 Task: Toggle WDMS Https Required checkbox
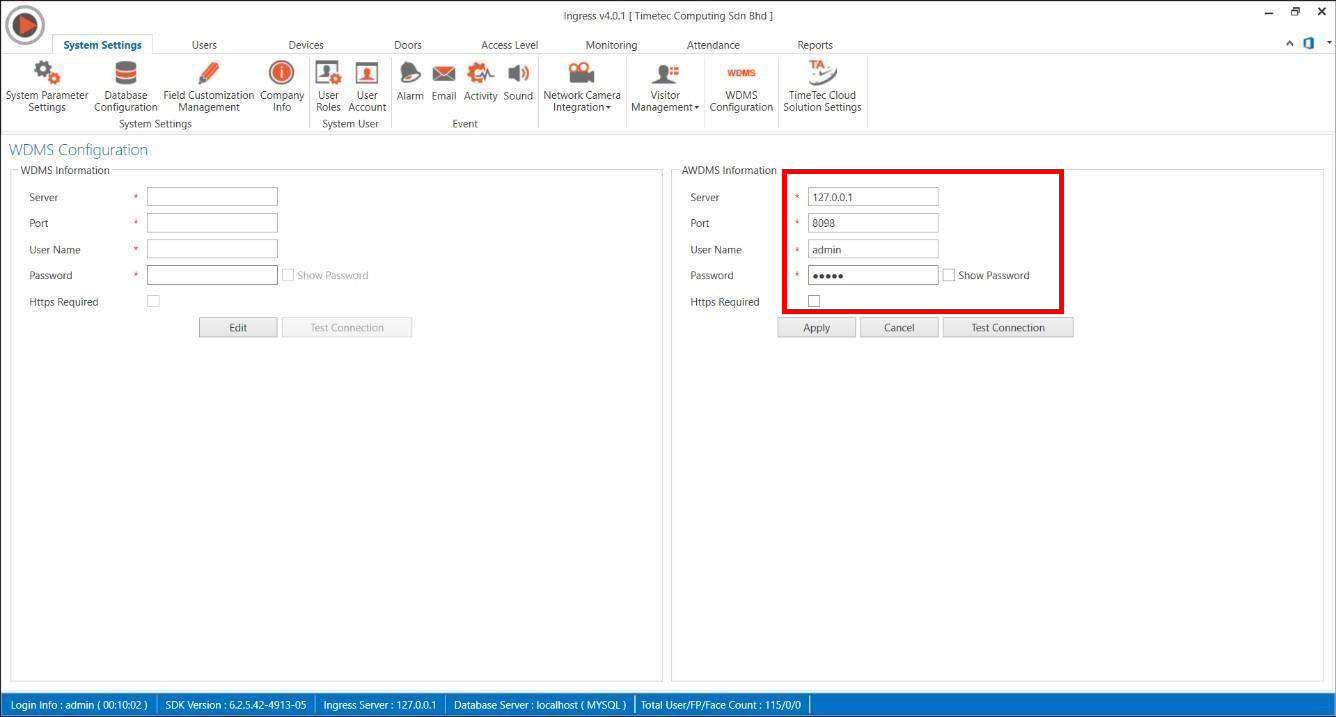153,301
